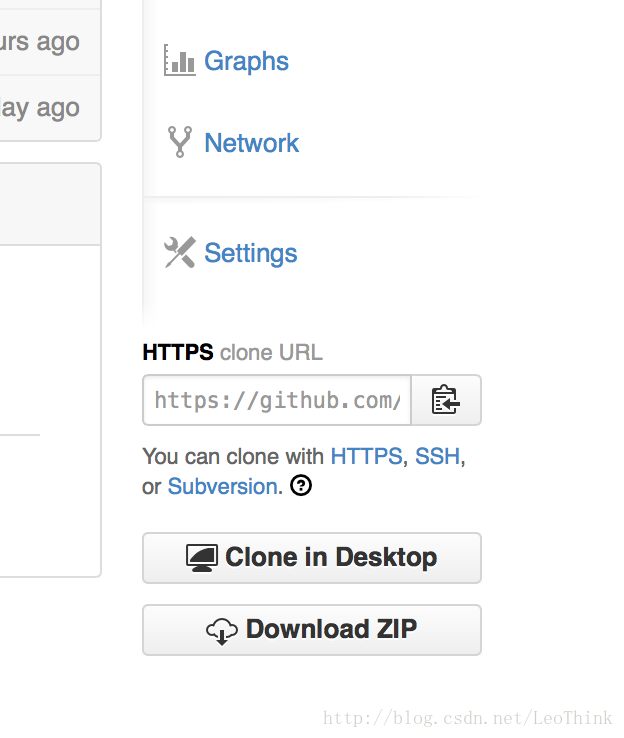Image resolution: width=624 pixels, height=738 pixels.
Task: Focus the HTTPS clone URL field
Action: 277,400
